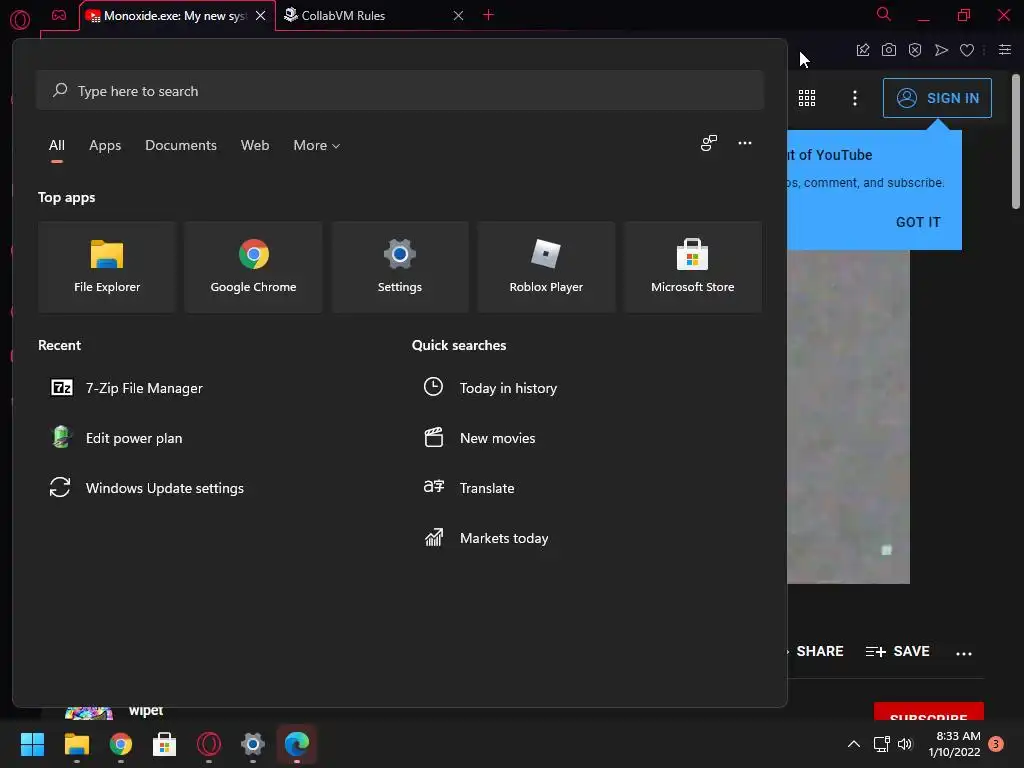1024x768 pixels.
Task: Run the Today in history quick search
Action: [490, 388]
